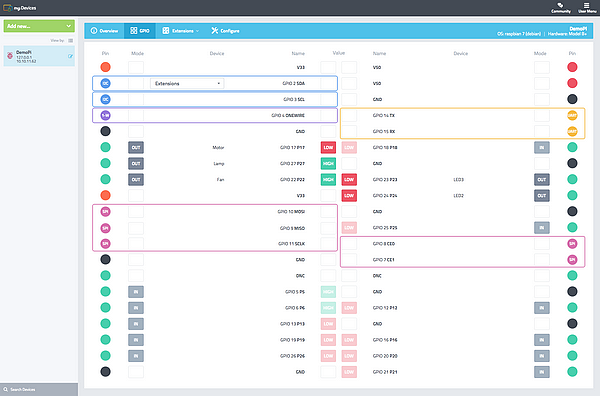Click the SPI pin circle for GPIO 11 SCLK
This screenshot has width=600, height=396.
[x=106, y=244]
